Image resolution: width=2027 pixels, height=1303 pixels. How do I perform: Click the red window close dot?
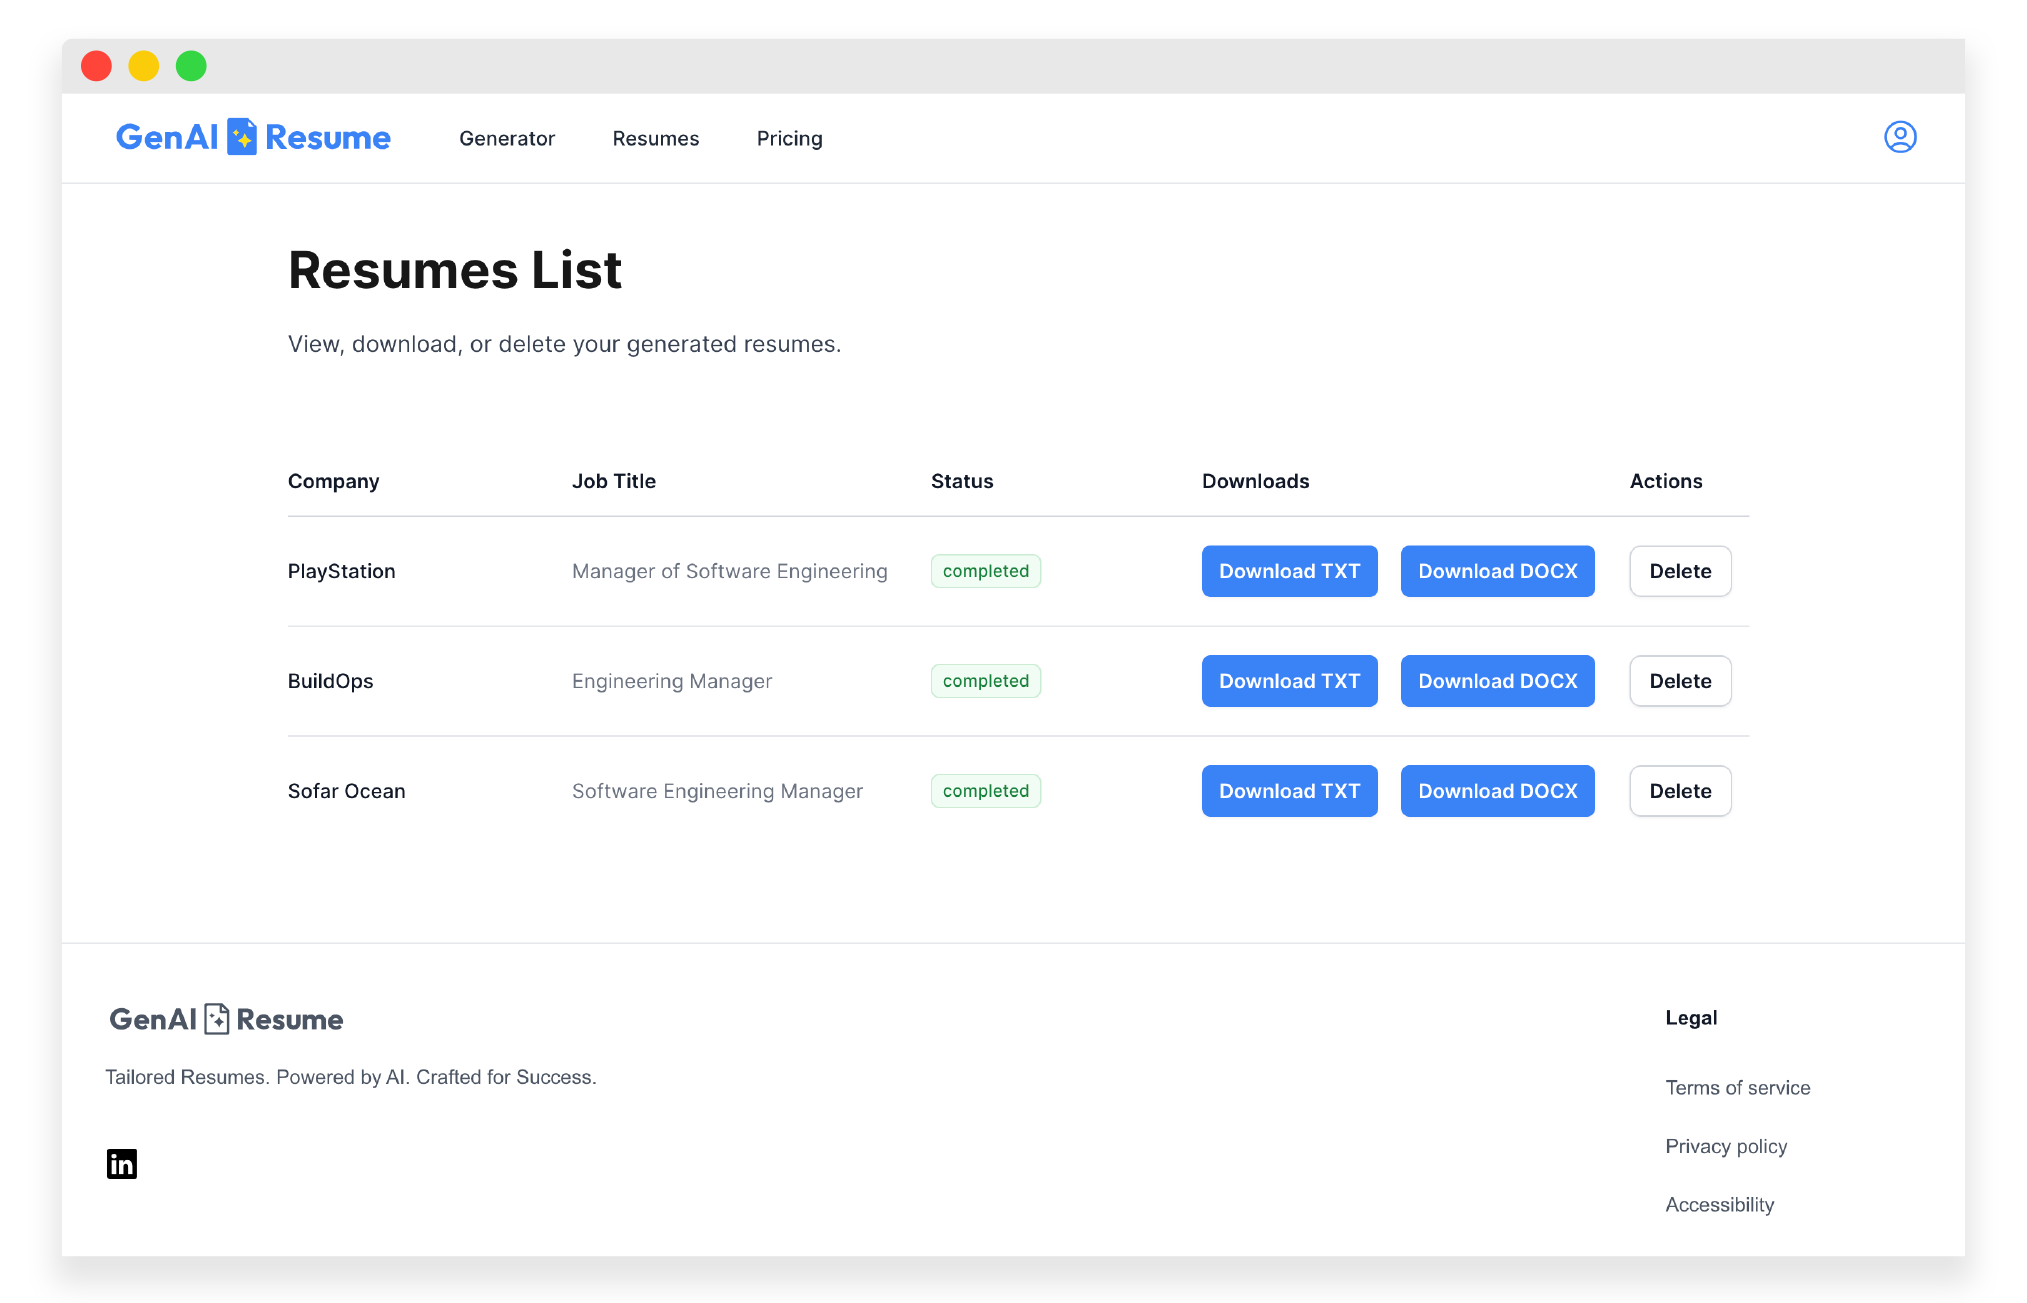point(97,66)
